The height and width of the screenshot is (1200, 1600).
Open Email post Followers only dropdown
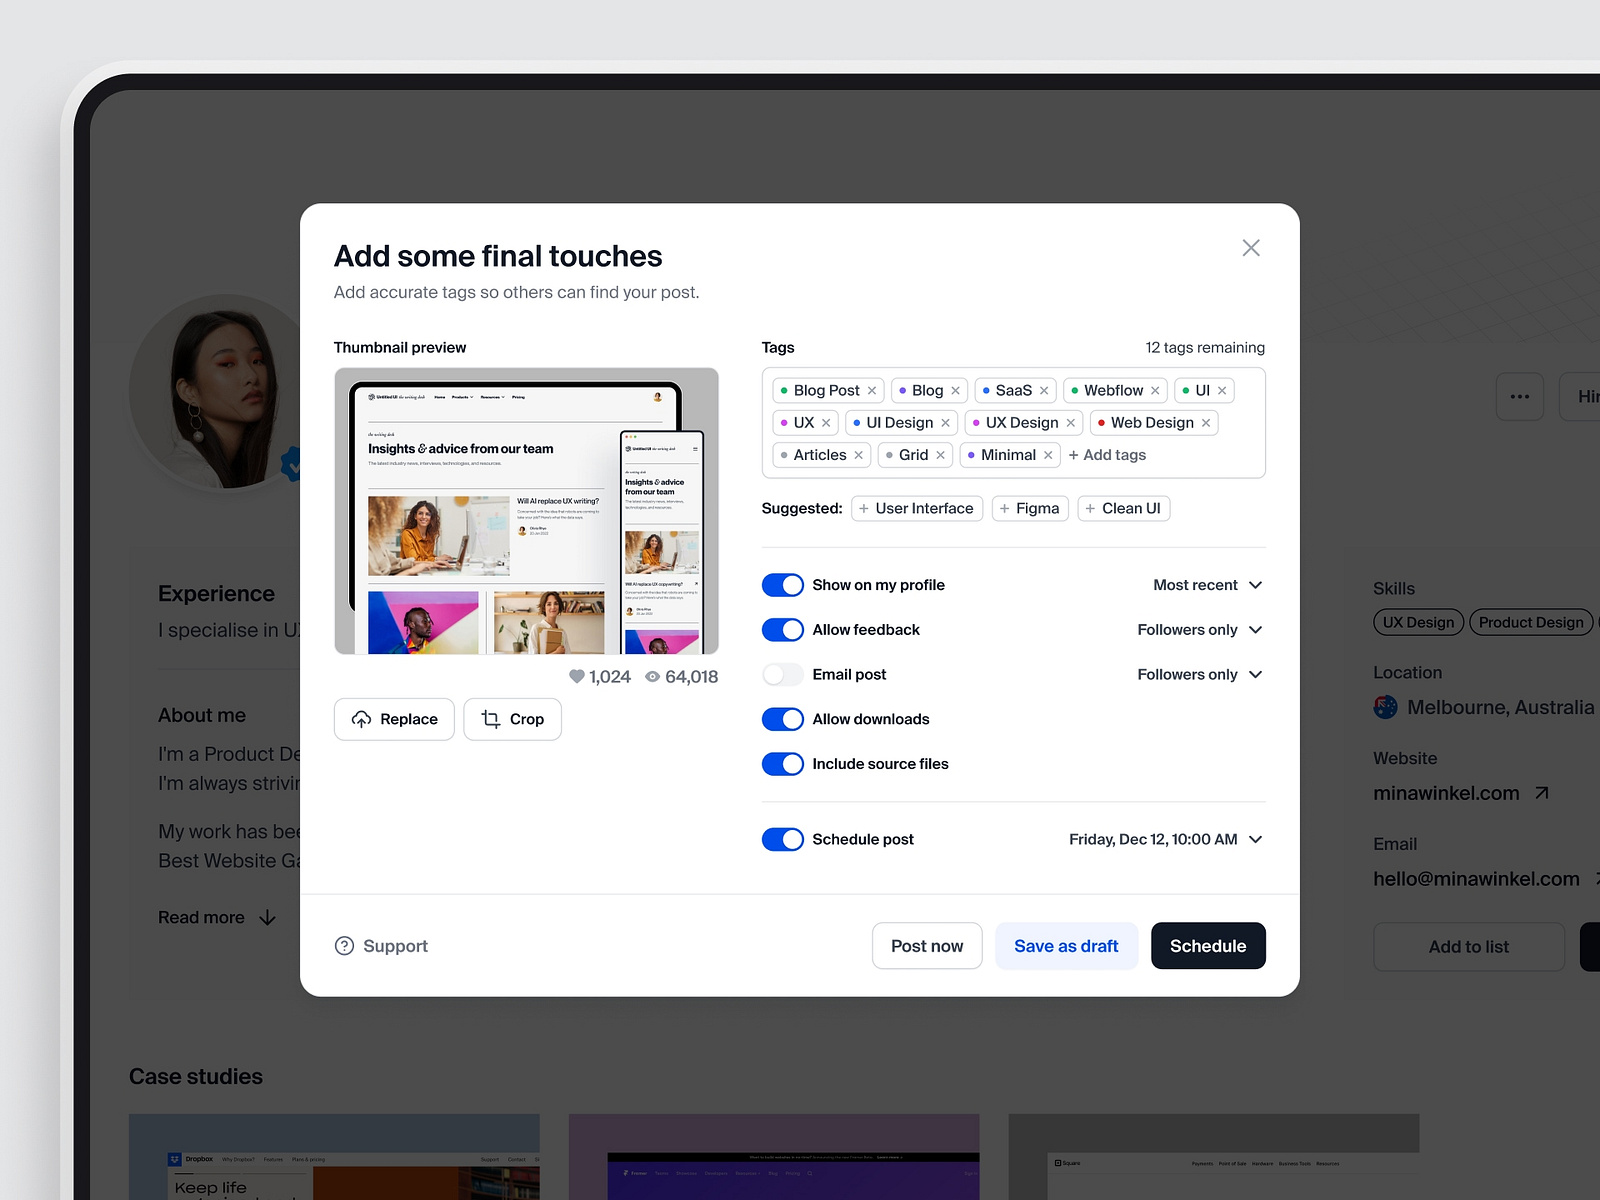pos(1200,675)
